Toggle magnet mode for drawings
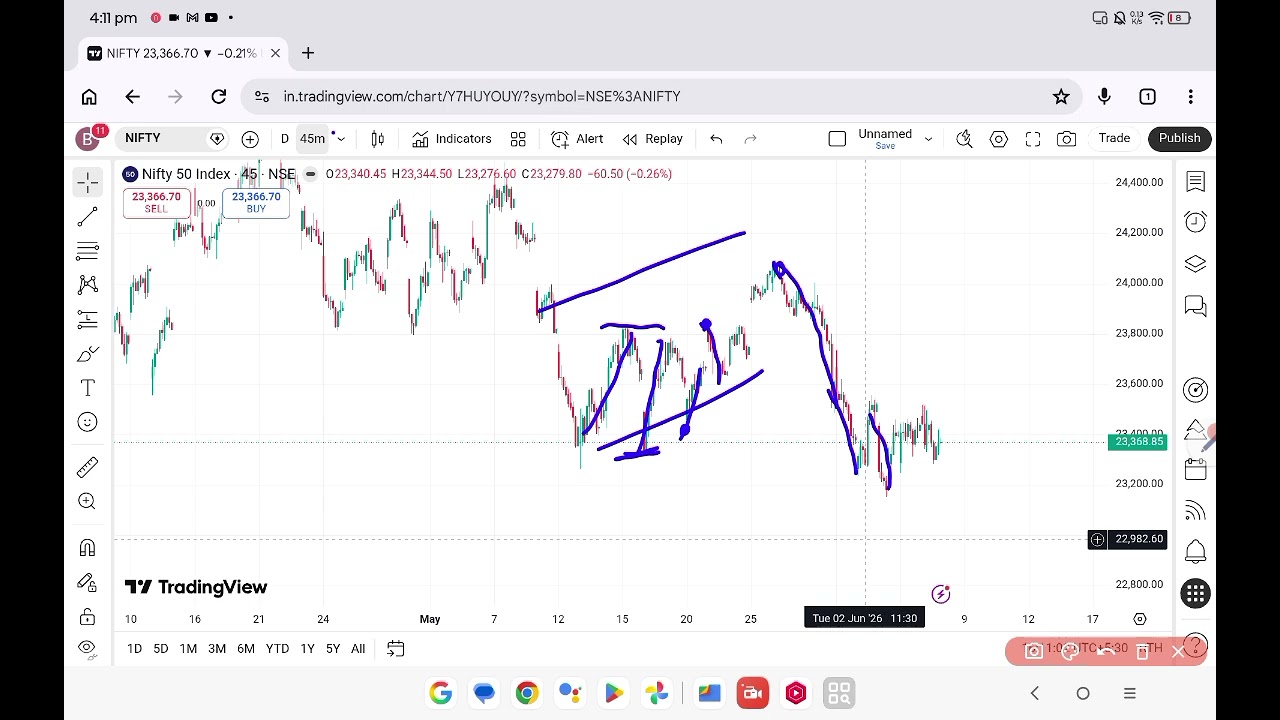Image resolution: width=1280 pixels, height=720 pixels. tap(88, 547)
